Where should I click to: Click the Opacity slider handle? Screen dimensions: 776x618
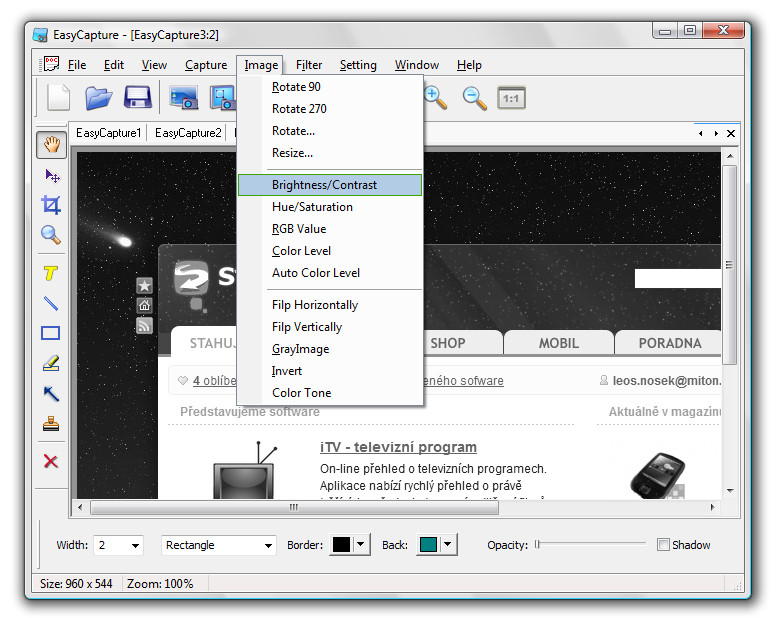click(537, 544)
